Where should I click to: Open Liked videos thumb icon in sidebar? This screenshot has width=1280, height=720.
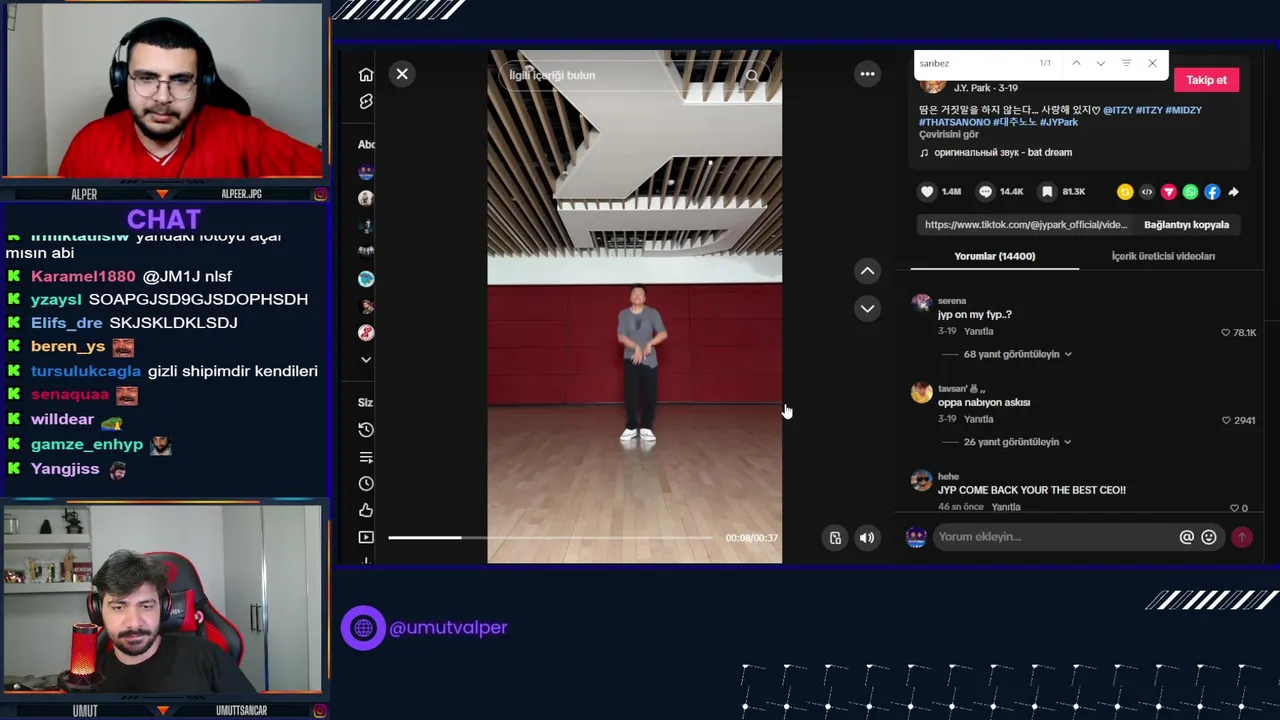coord(366,511)
